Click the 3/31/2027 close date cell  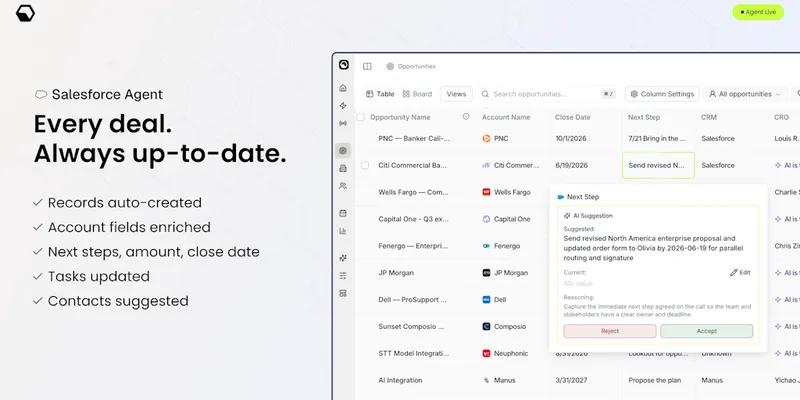click(571, 380)
